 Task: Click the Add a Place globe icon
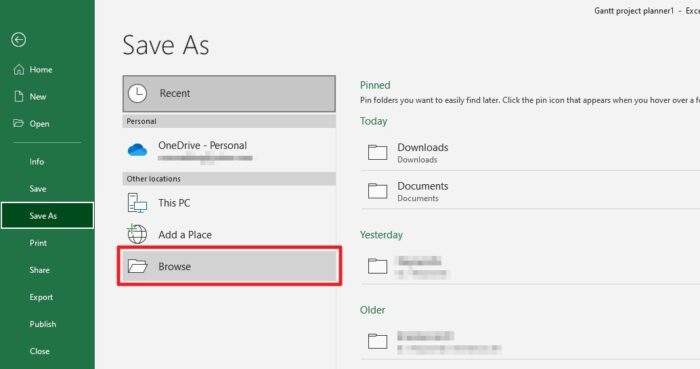(x=137, y=234)
